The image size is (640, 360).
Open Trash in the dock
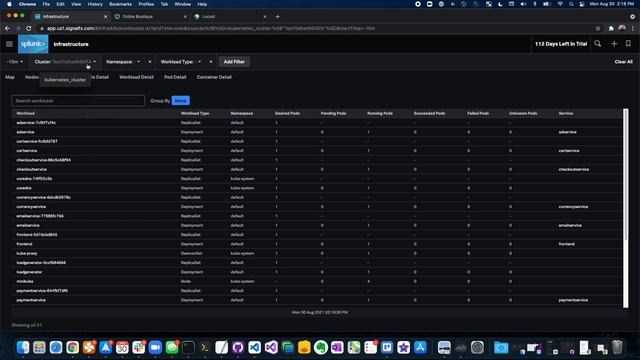[618, 347]
